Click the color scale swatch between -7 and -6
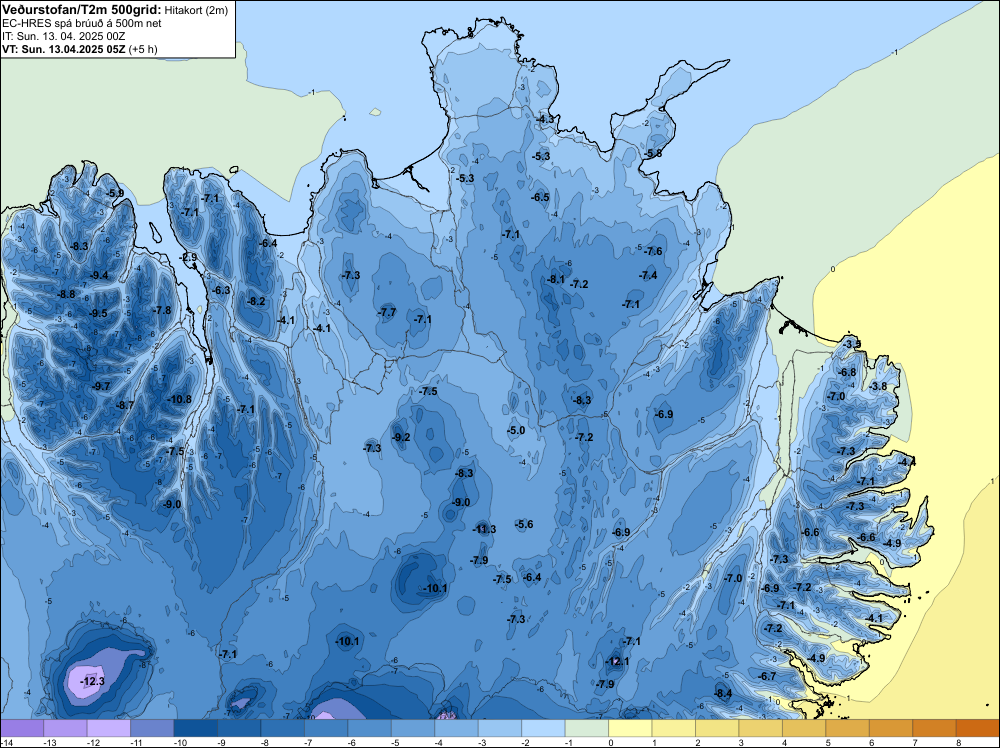 (326, 728)
